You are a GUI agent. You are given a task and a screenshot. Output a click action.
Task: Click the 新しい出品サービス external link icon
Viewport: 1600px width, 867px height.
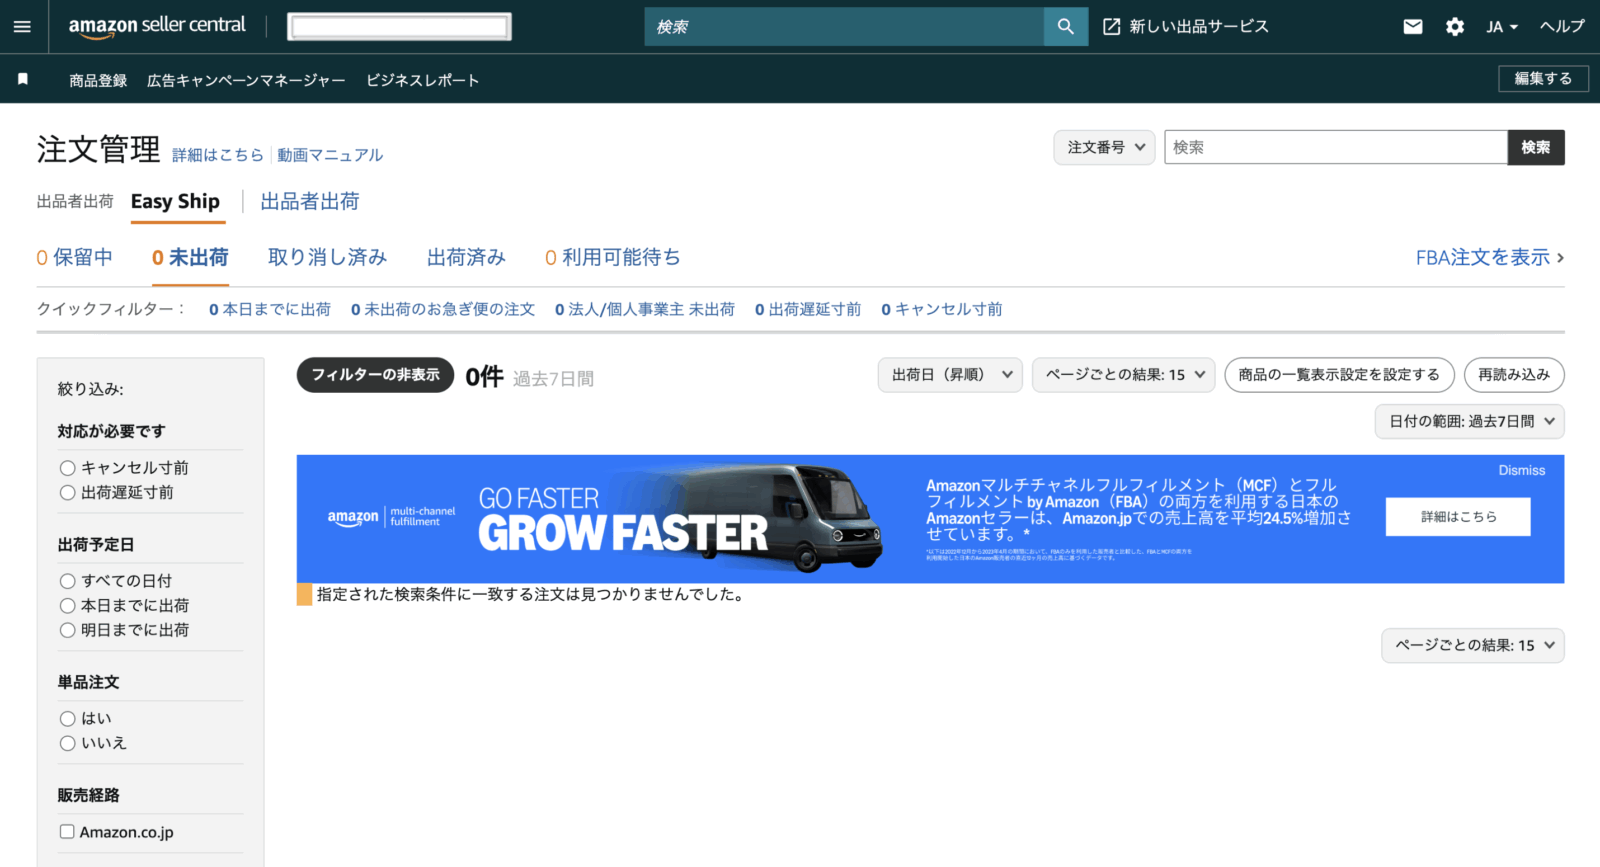pyautogui.click(x=1111, y=27)
